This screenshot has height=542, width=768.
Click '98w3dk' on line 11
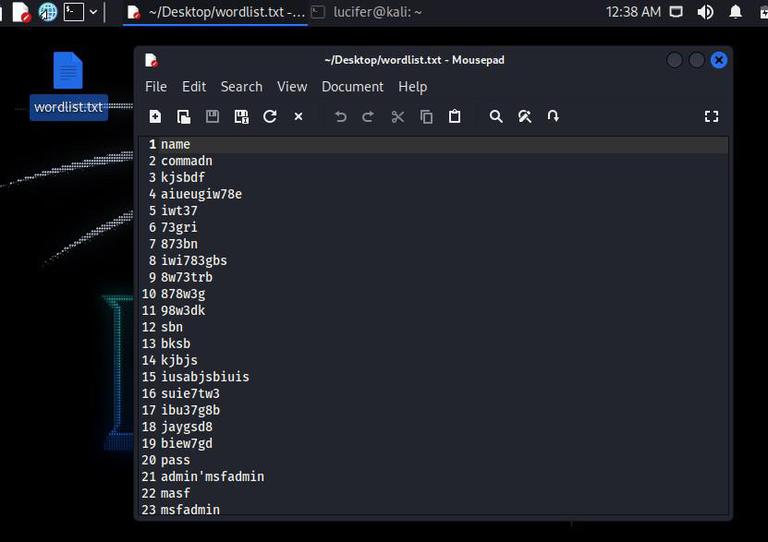tap(183, 310)
